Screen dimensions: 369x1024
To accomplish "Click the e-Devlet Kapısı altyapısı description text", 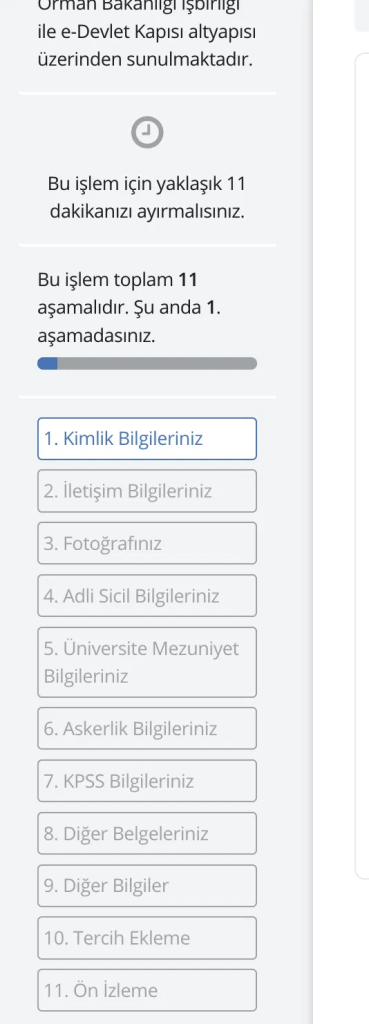I will [145, 31].
